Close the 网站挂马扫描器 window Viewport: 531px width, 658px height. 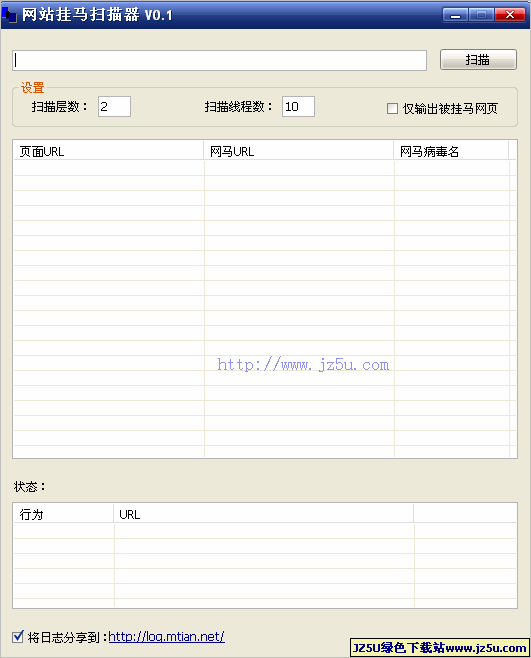510,15
